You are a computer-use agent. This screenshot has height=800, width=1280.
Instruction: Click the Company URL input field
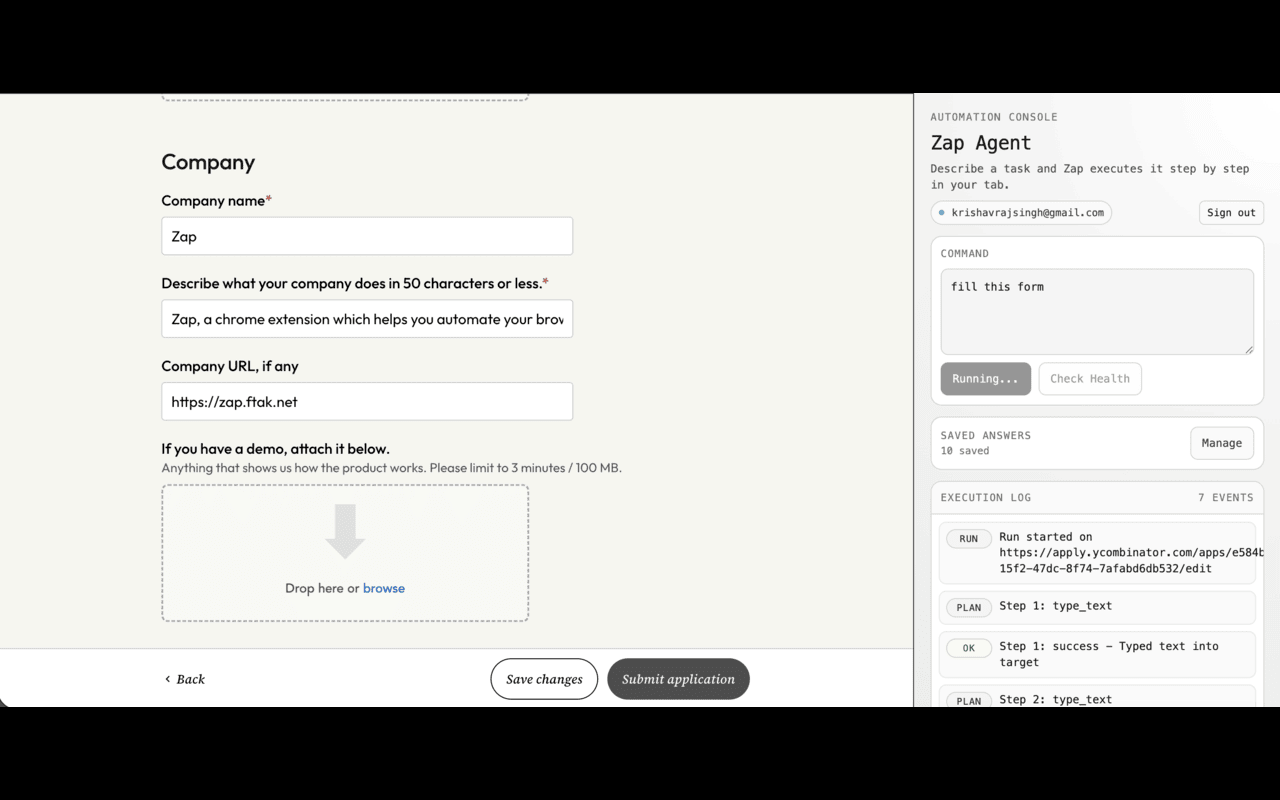coord(367,402)
